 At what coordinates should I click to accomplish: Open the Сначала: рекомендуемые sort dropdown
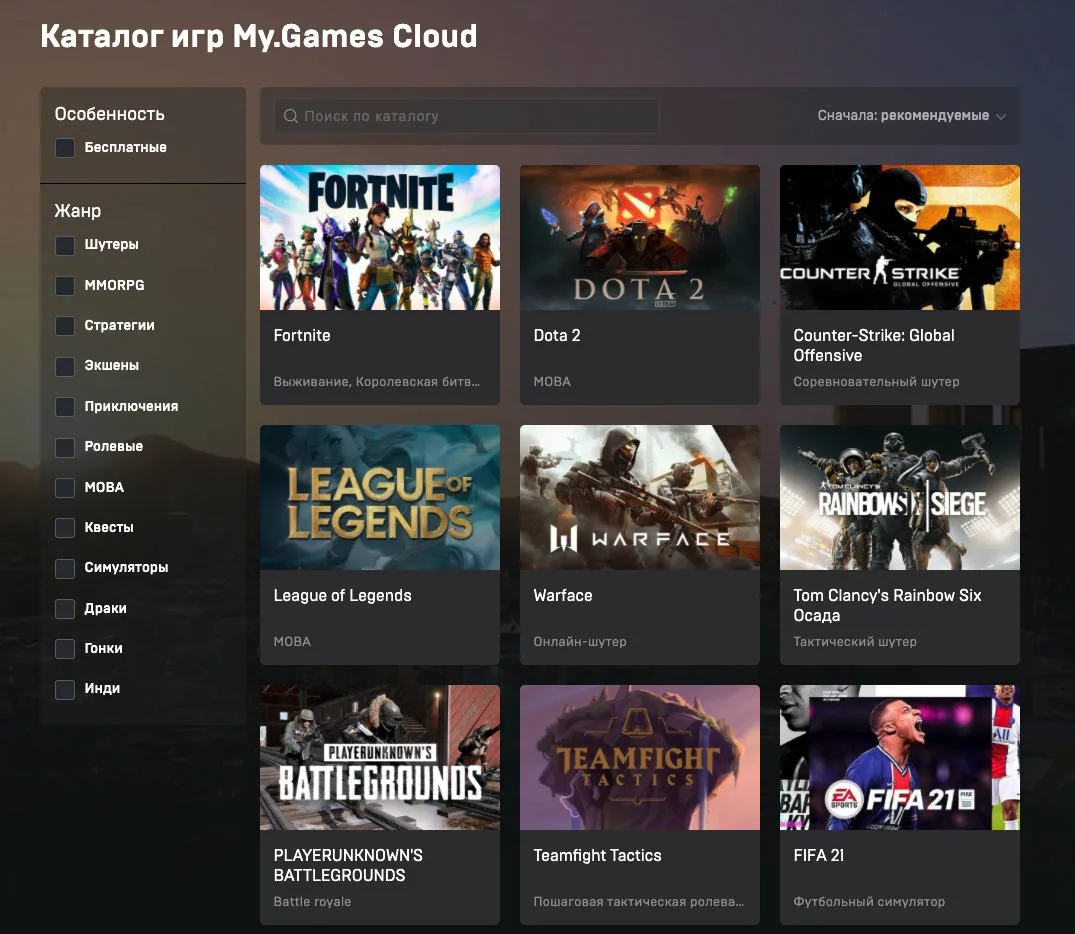(x=911, y=116)
